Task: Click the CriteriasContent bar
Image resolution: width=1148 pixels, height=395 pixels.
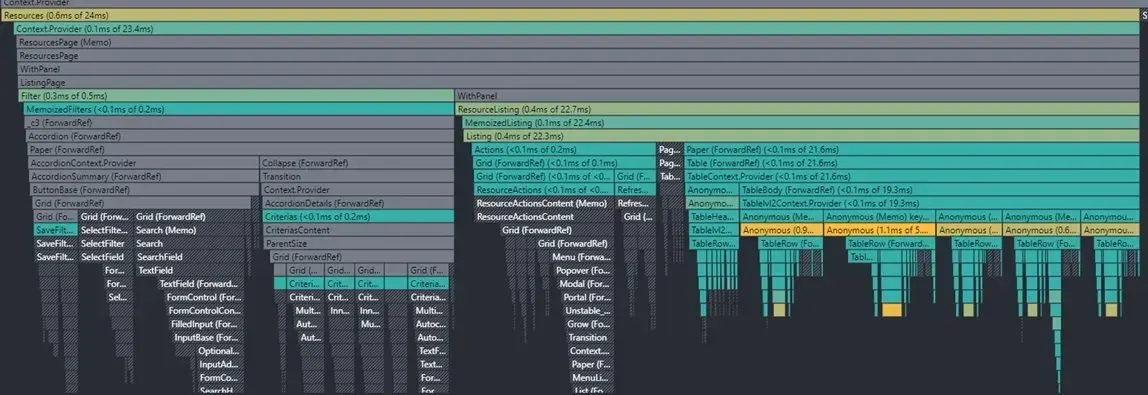Action: pyautogui.click(x=357, y=230)
